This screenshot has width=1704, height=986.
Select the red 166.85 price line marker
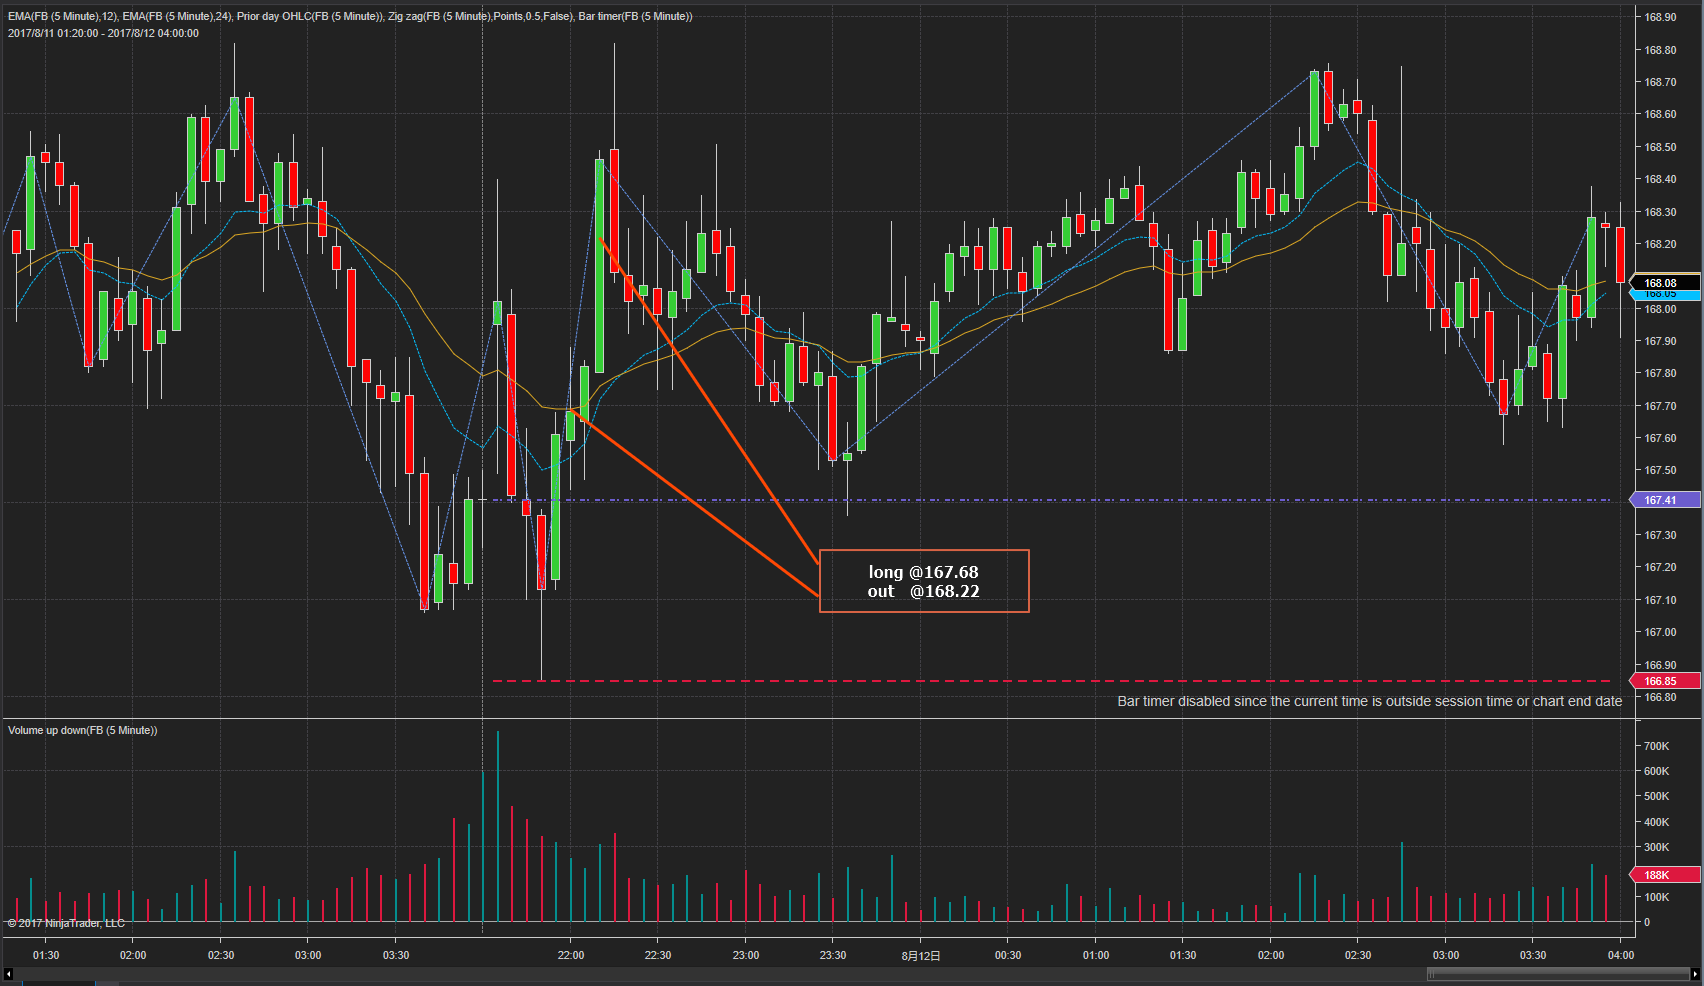1665,681
